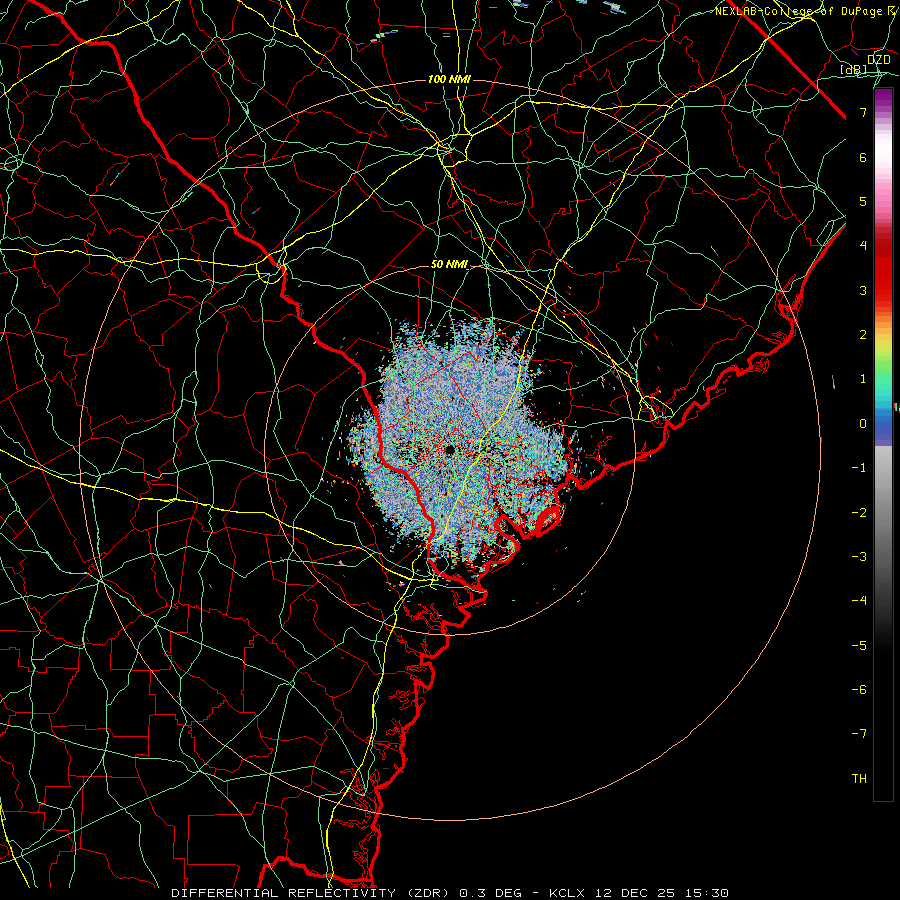
Task: Click the red band of the color scale
Action: coord(883,270)
